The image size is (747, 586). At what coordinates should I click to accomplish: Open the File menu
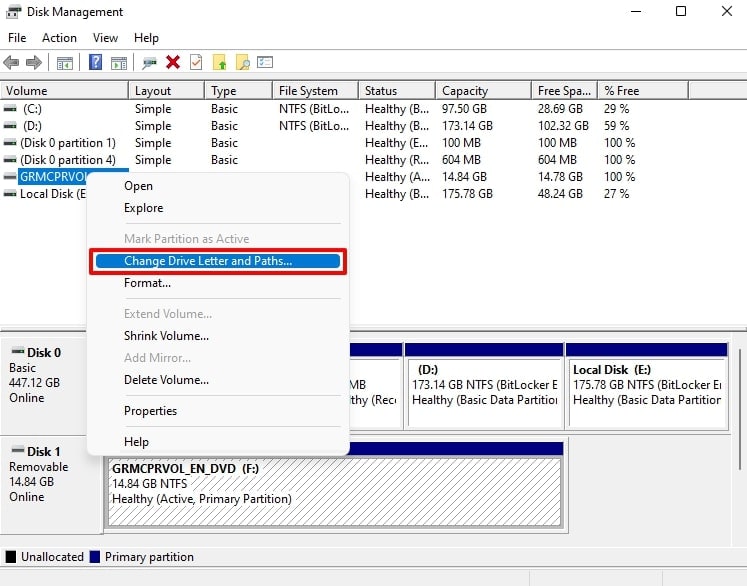[17, 38]
